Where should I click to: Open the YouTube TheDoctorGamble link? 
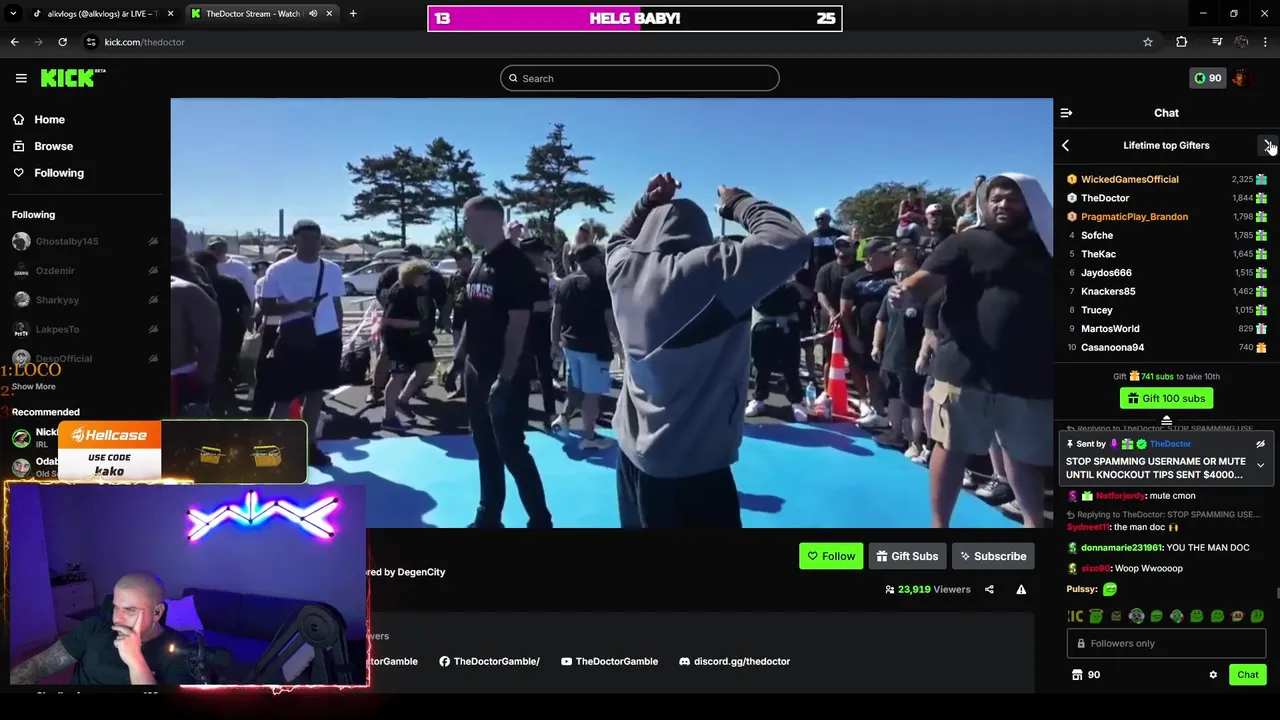click(x=609, y=661)
